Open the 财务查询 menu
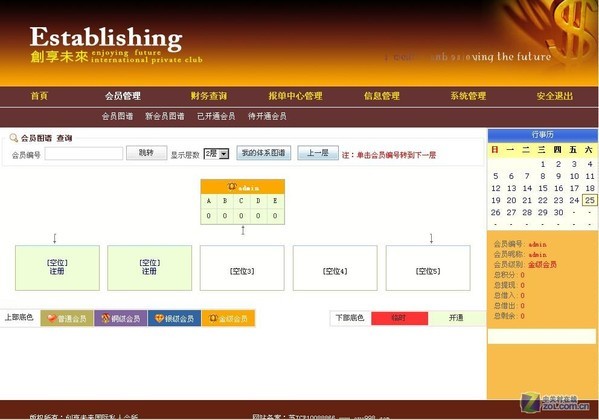Viewport: 599px width, 420px height. 209,96
